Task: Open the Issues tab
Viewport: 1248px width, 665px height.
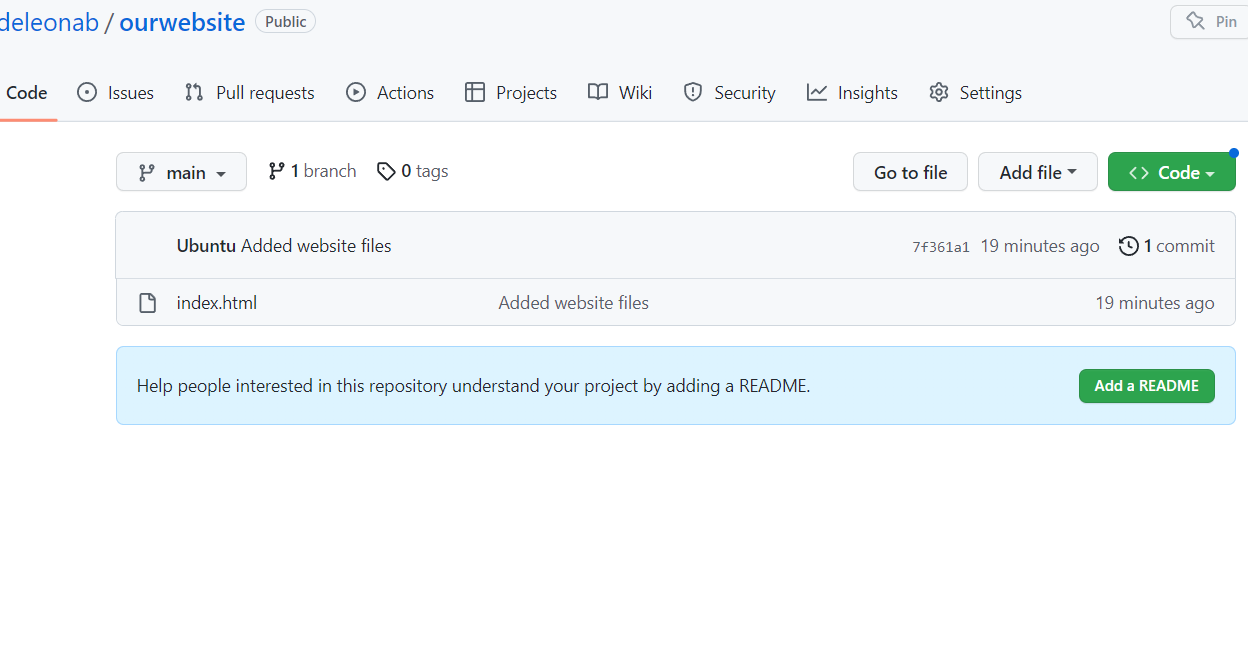Action: [x=116, y=93]
